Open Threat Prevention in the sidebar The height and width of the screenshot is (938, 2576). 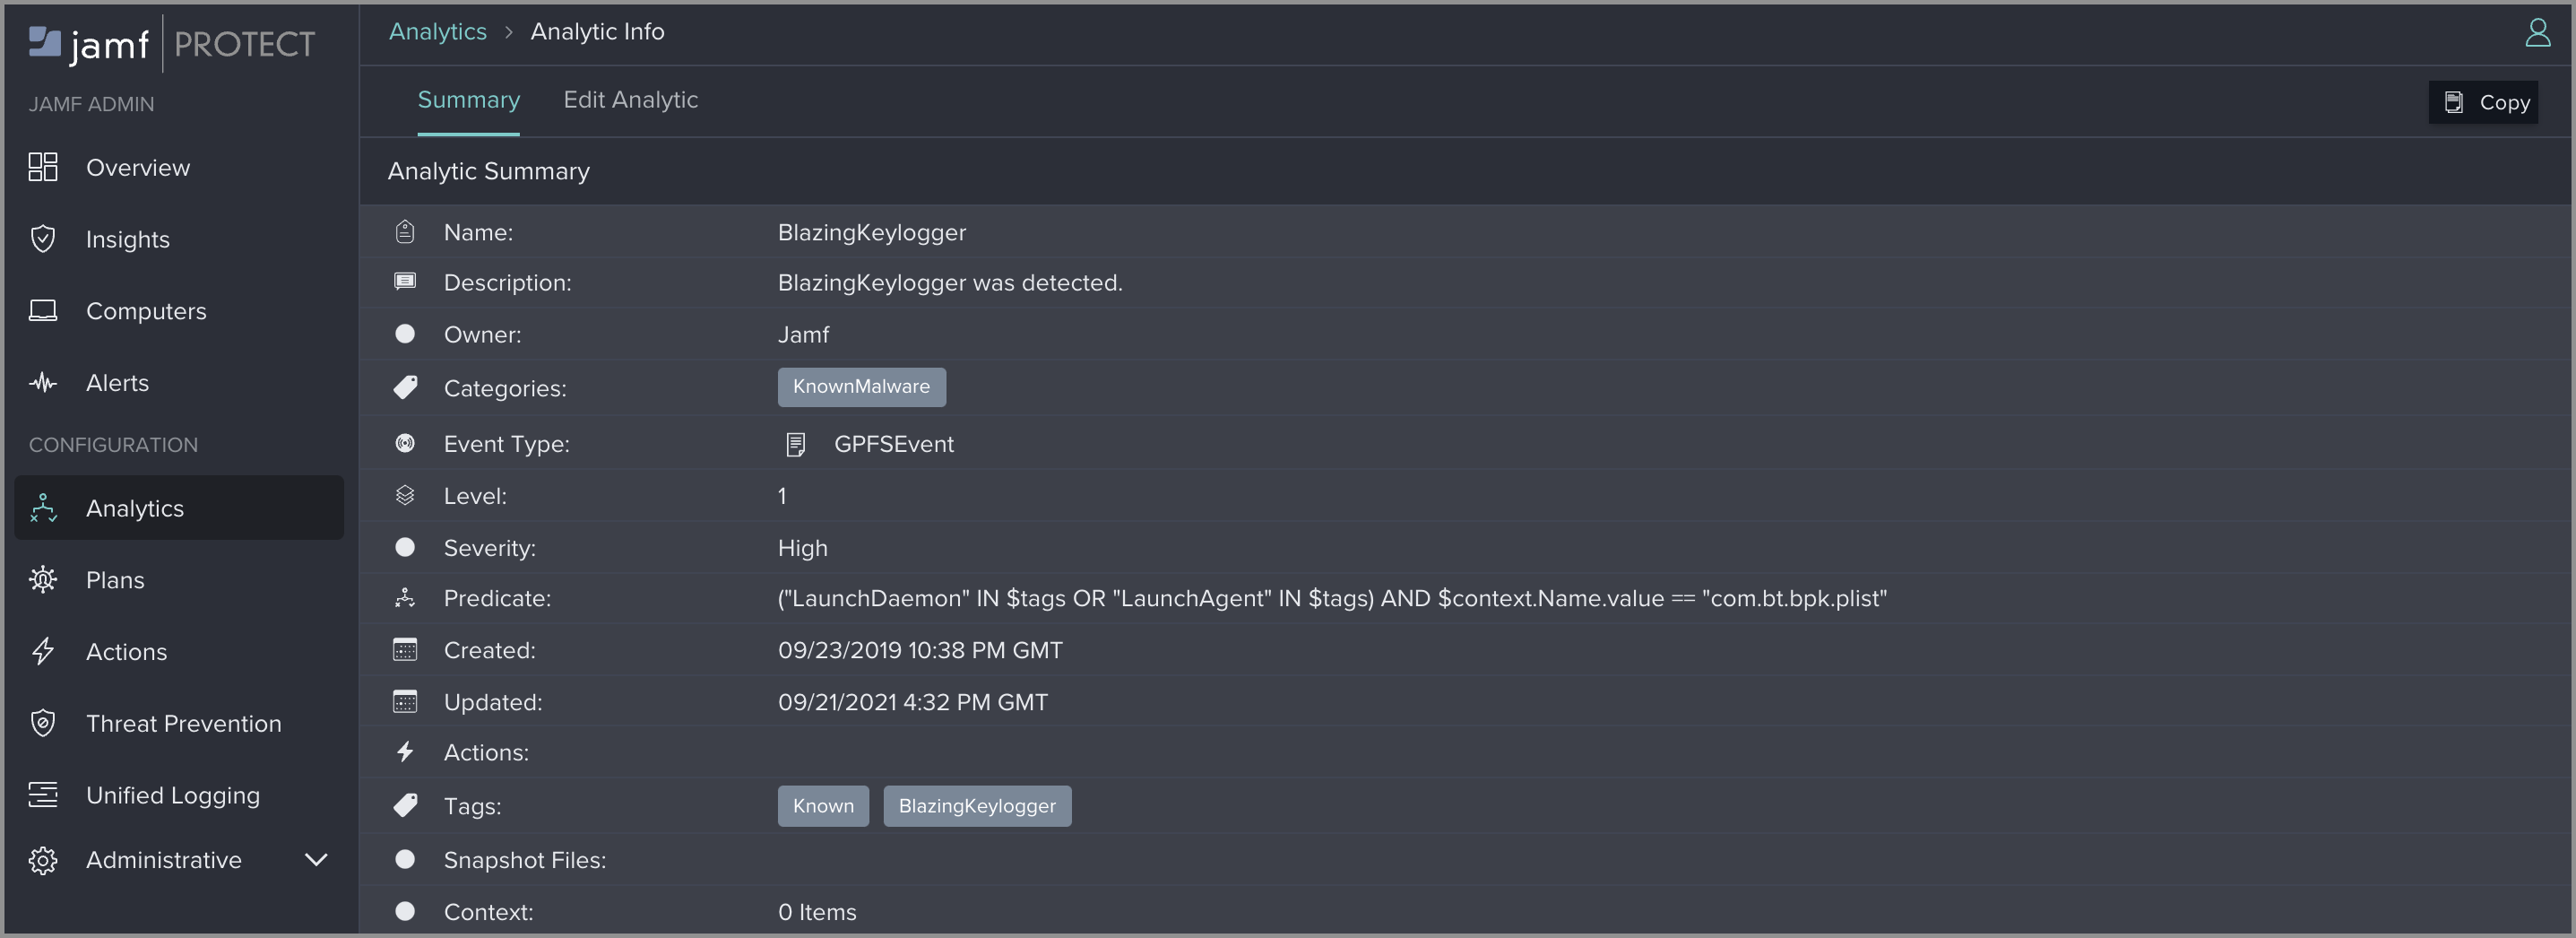tap(179, 723)
